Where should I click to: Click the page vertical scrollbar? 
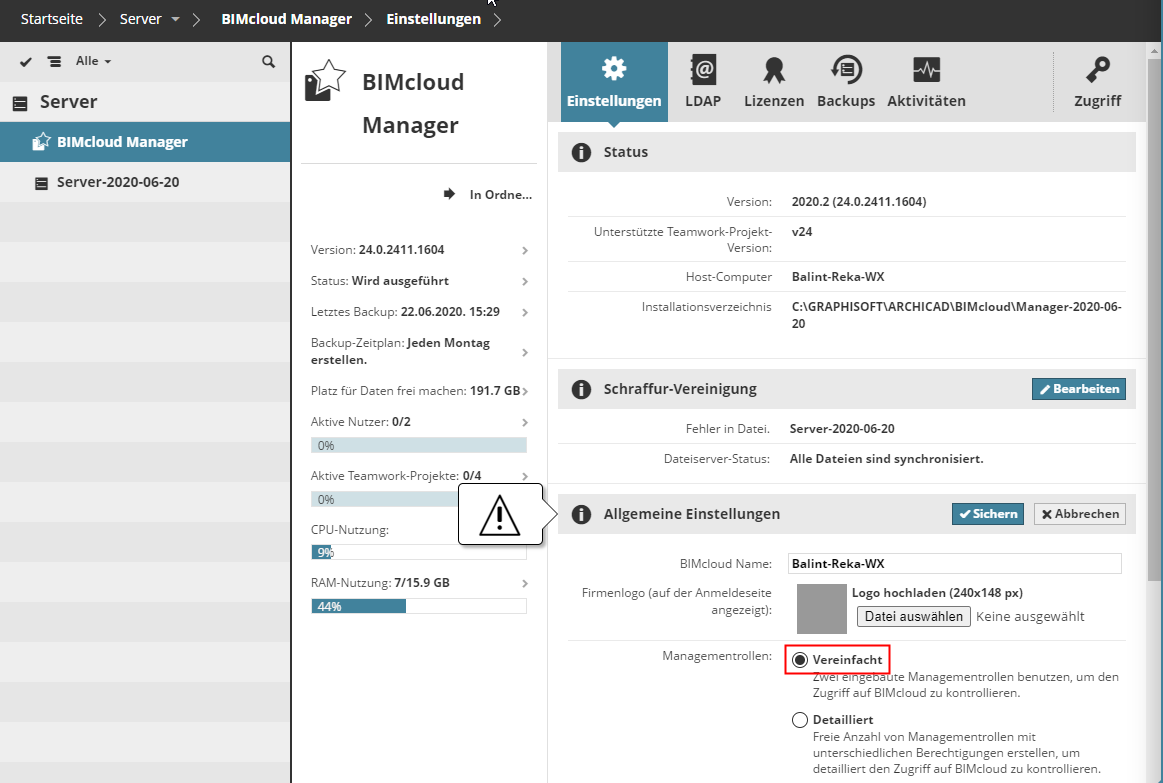1154,319
